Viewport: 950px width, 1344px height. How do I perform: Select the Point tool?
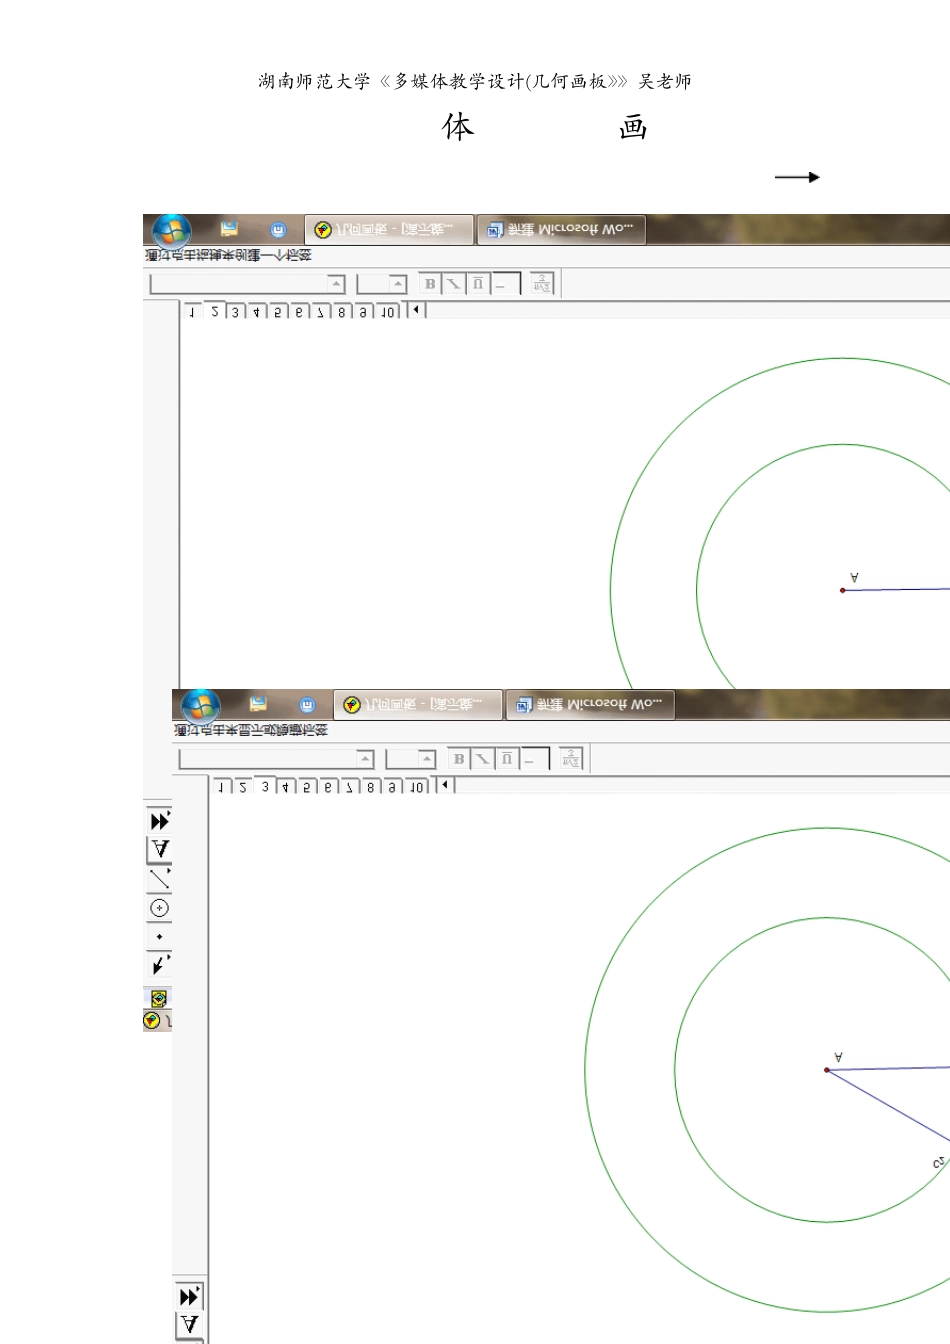pyautogui.click(x=160, y=937)
